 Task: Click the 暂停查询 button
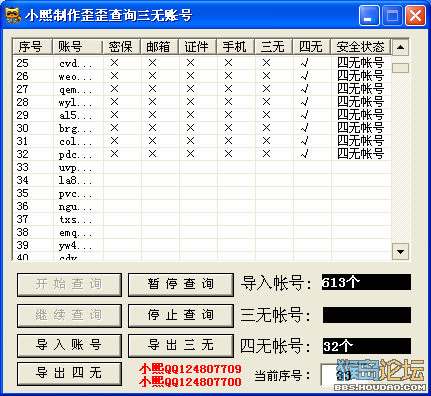(181, 285)
